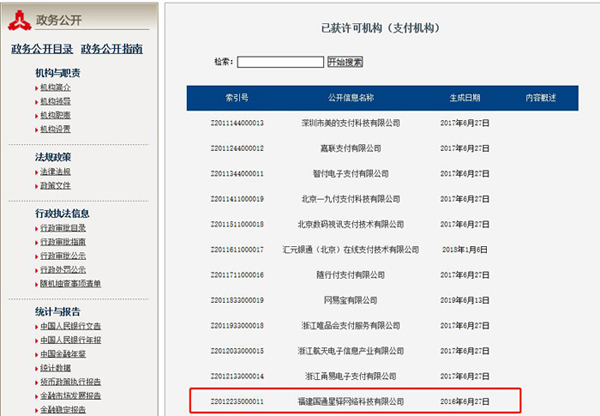The width and height of the screenshot is (600, 416).
Task: Select 浙江甬易电子支付有限公司 in the table
Action: pyautogui.click(x=351, y=376)
